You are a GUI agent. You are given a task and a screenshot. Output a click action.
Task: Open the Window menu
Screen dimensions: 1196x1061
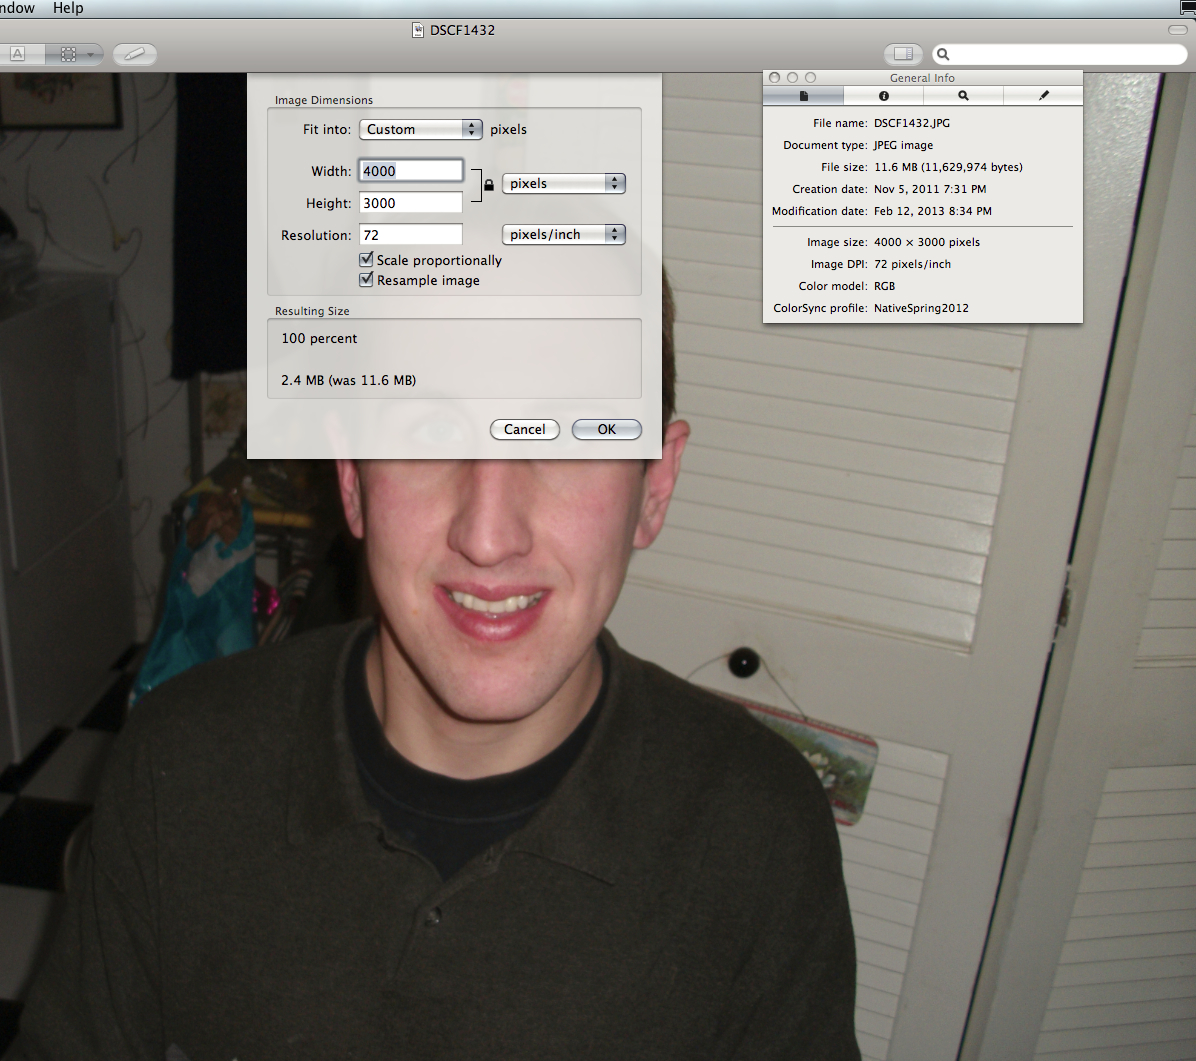click(17, 8)
